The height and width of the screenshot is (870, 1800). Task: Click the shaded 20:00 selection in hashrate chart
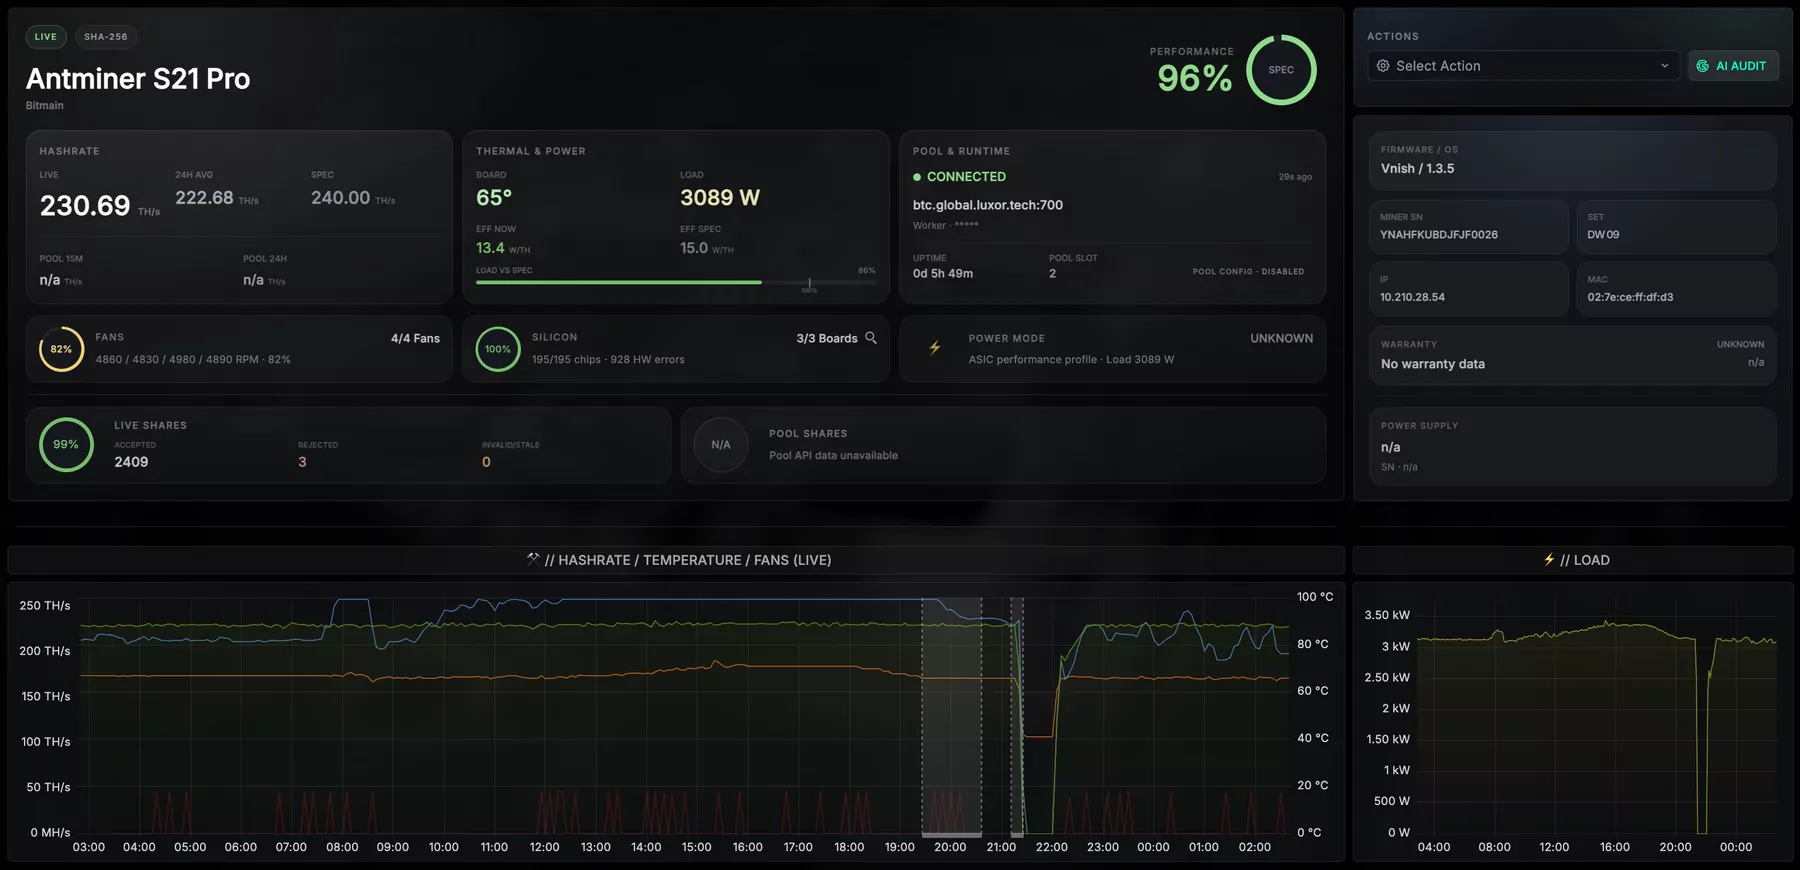pyautogui.click(x=951, y=715)
